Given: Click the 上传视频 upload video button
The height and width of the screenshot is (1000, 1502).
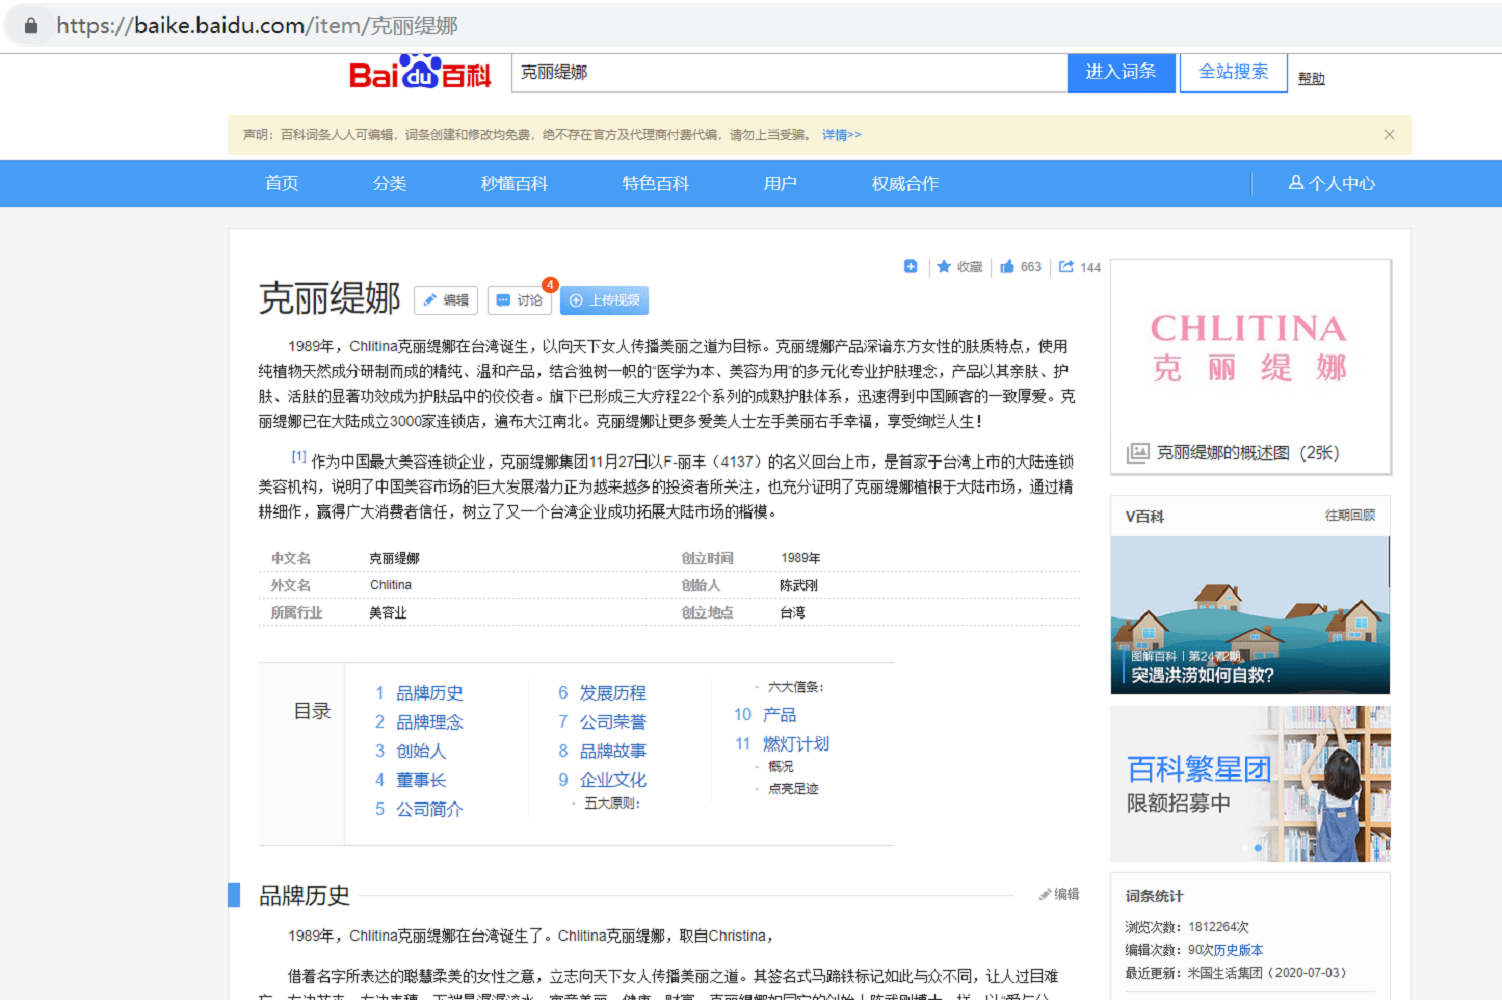Looking at the screenshot, I should point(604,300).
